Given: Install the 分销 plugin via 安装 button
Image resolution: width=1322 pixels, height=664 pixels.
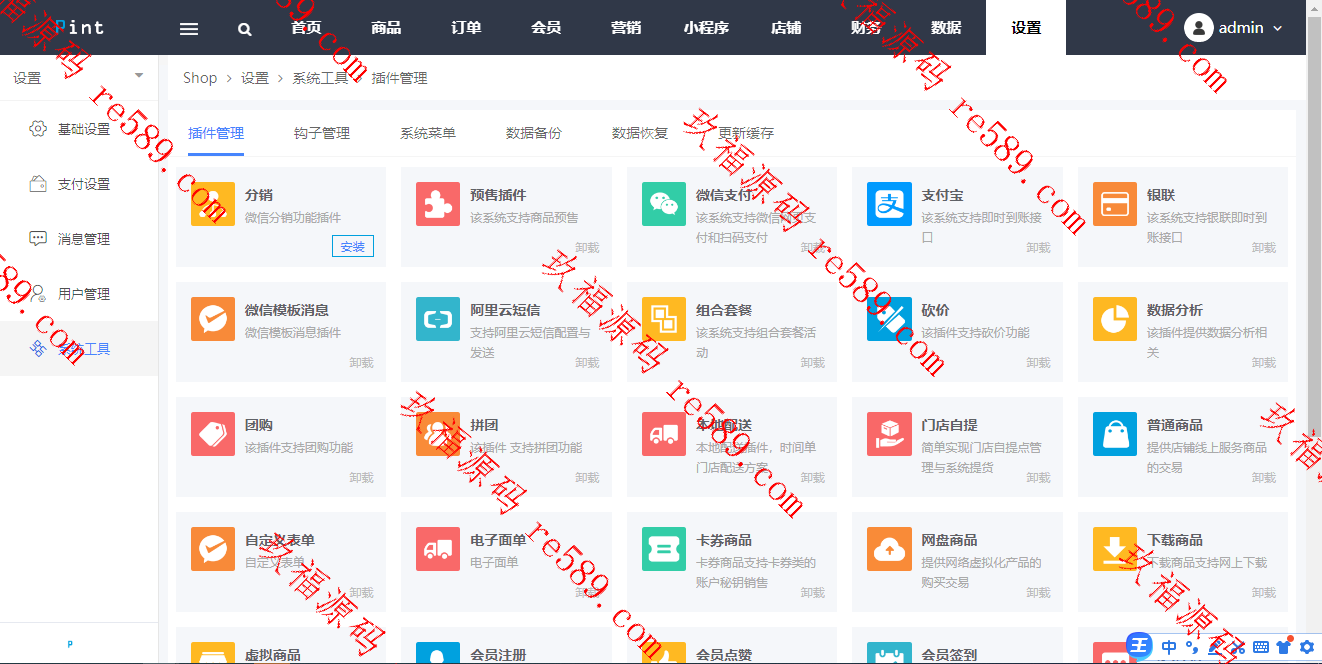Looking at the screenshot, I should click(x=353, y=246).
